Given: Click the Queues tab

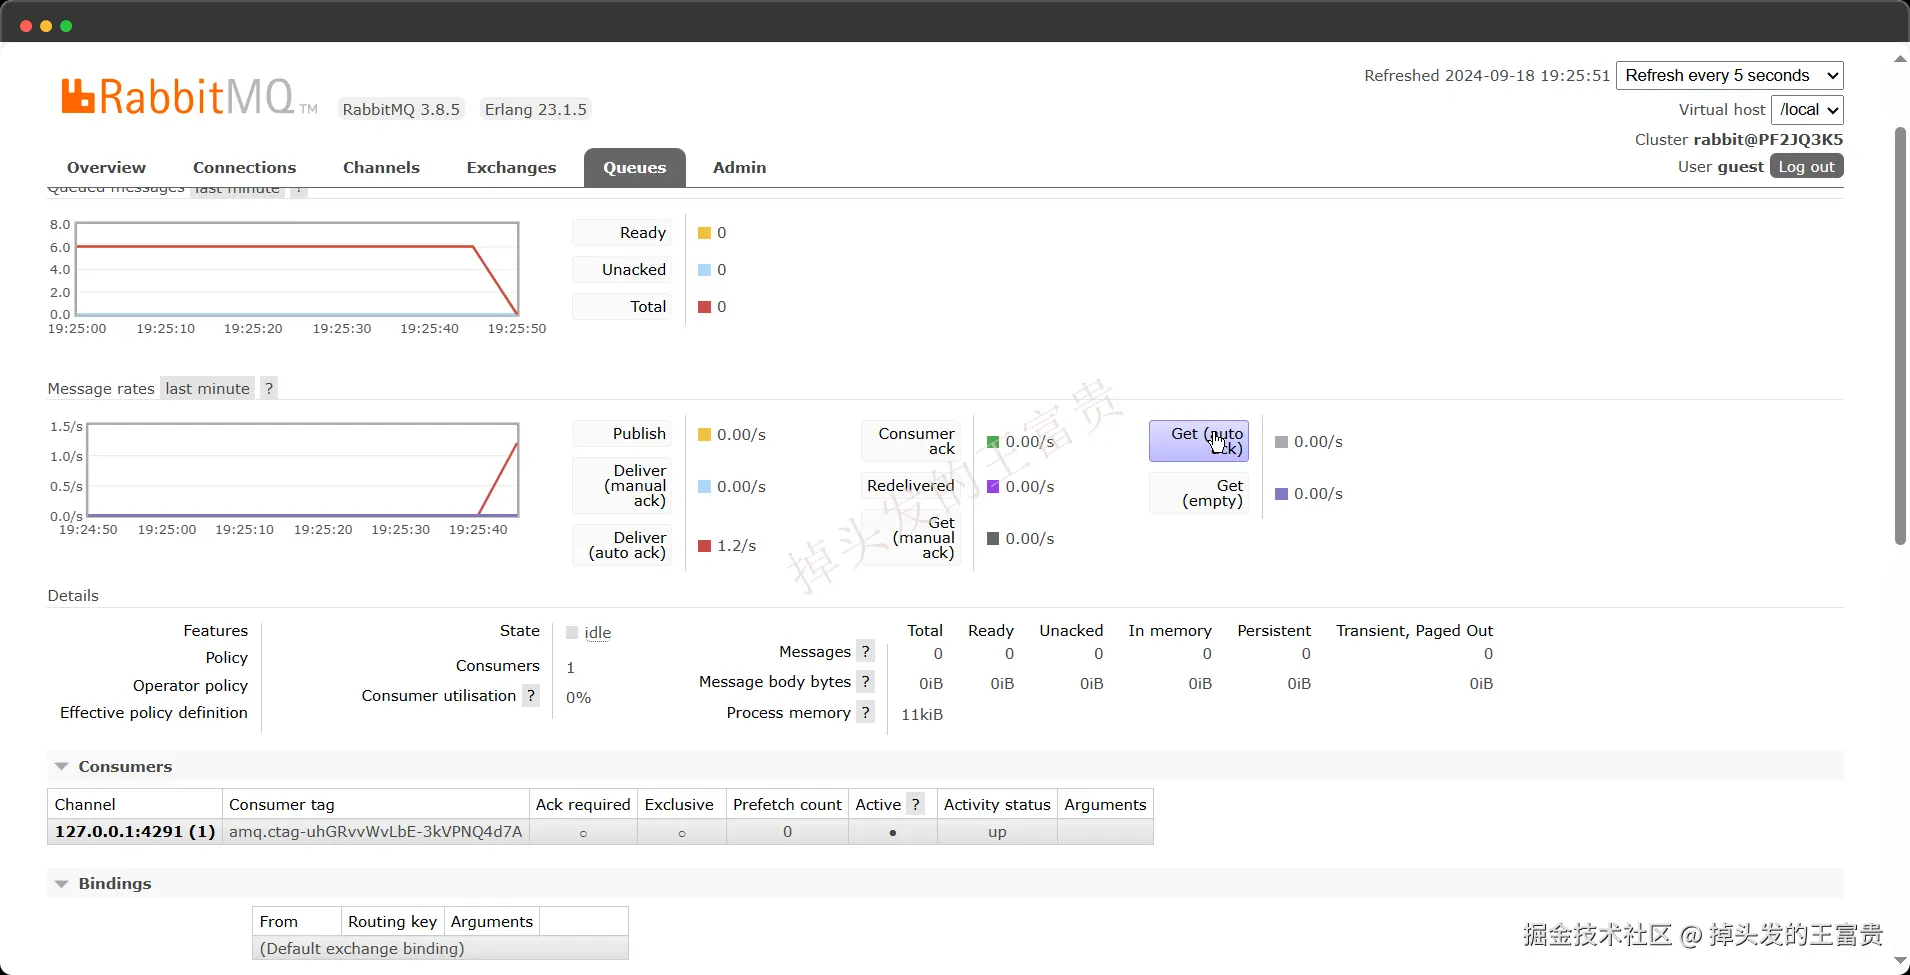Looking at the screenshot, I should pyautogui.click(x=634, y=168).
